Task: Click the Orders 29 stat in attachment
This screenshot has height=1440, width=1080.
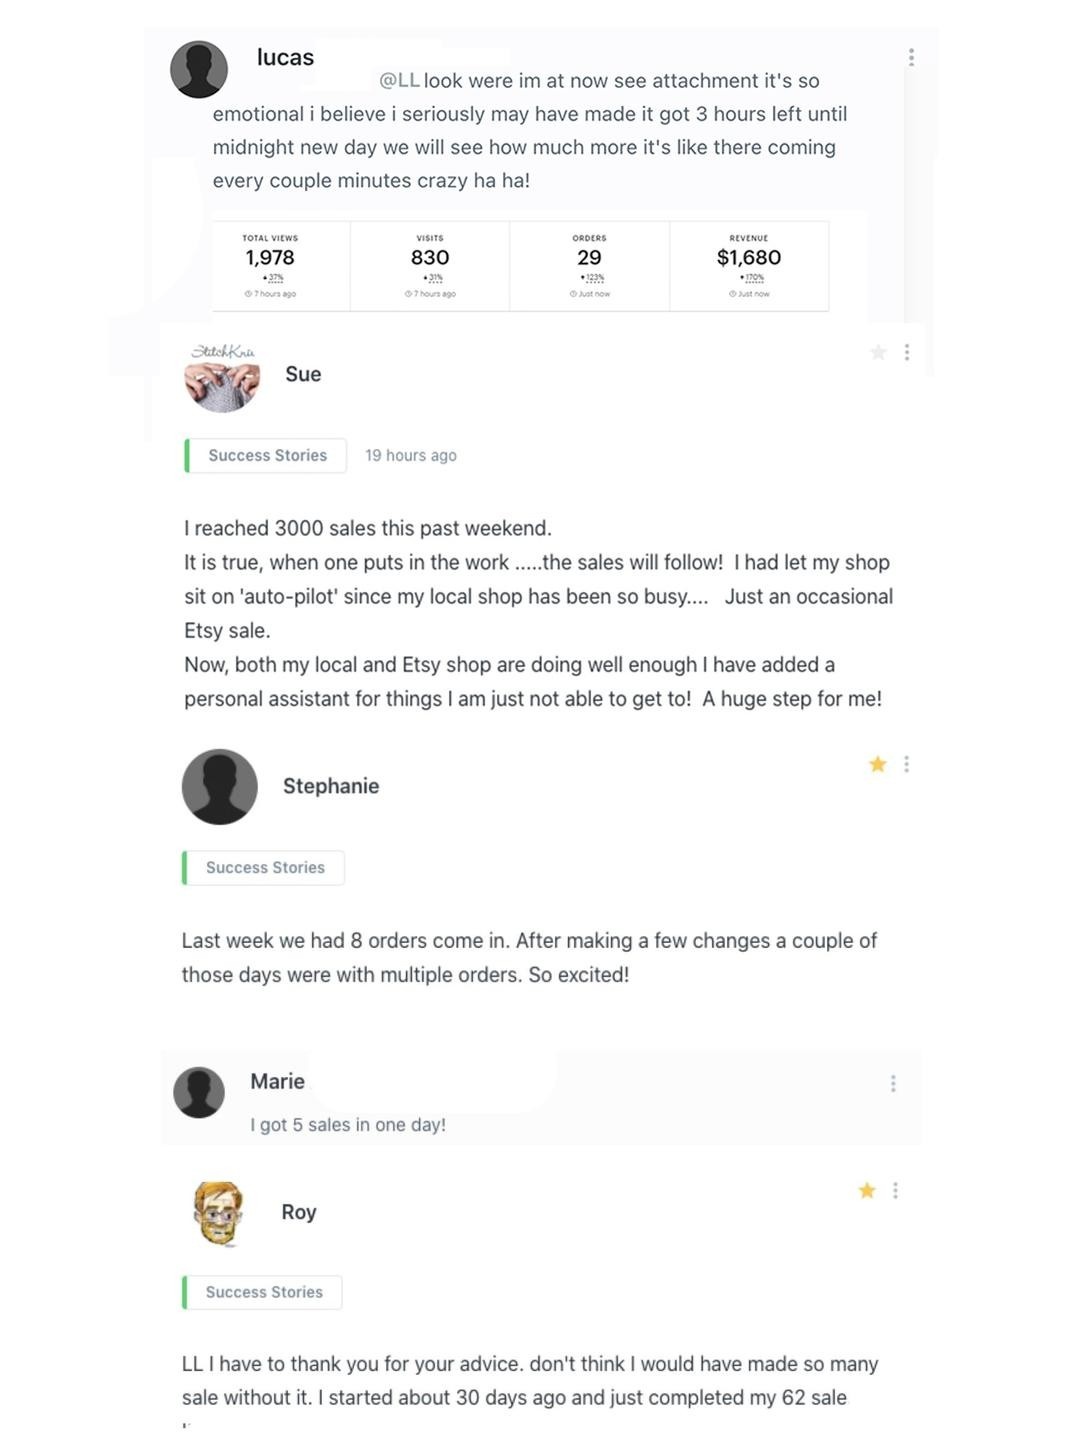Action: tap(589, 265)
